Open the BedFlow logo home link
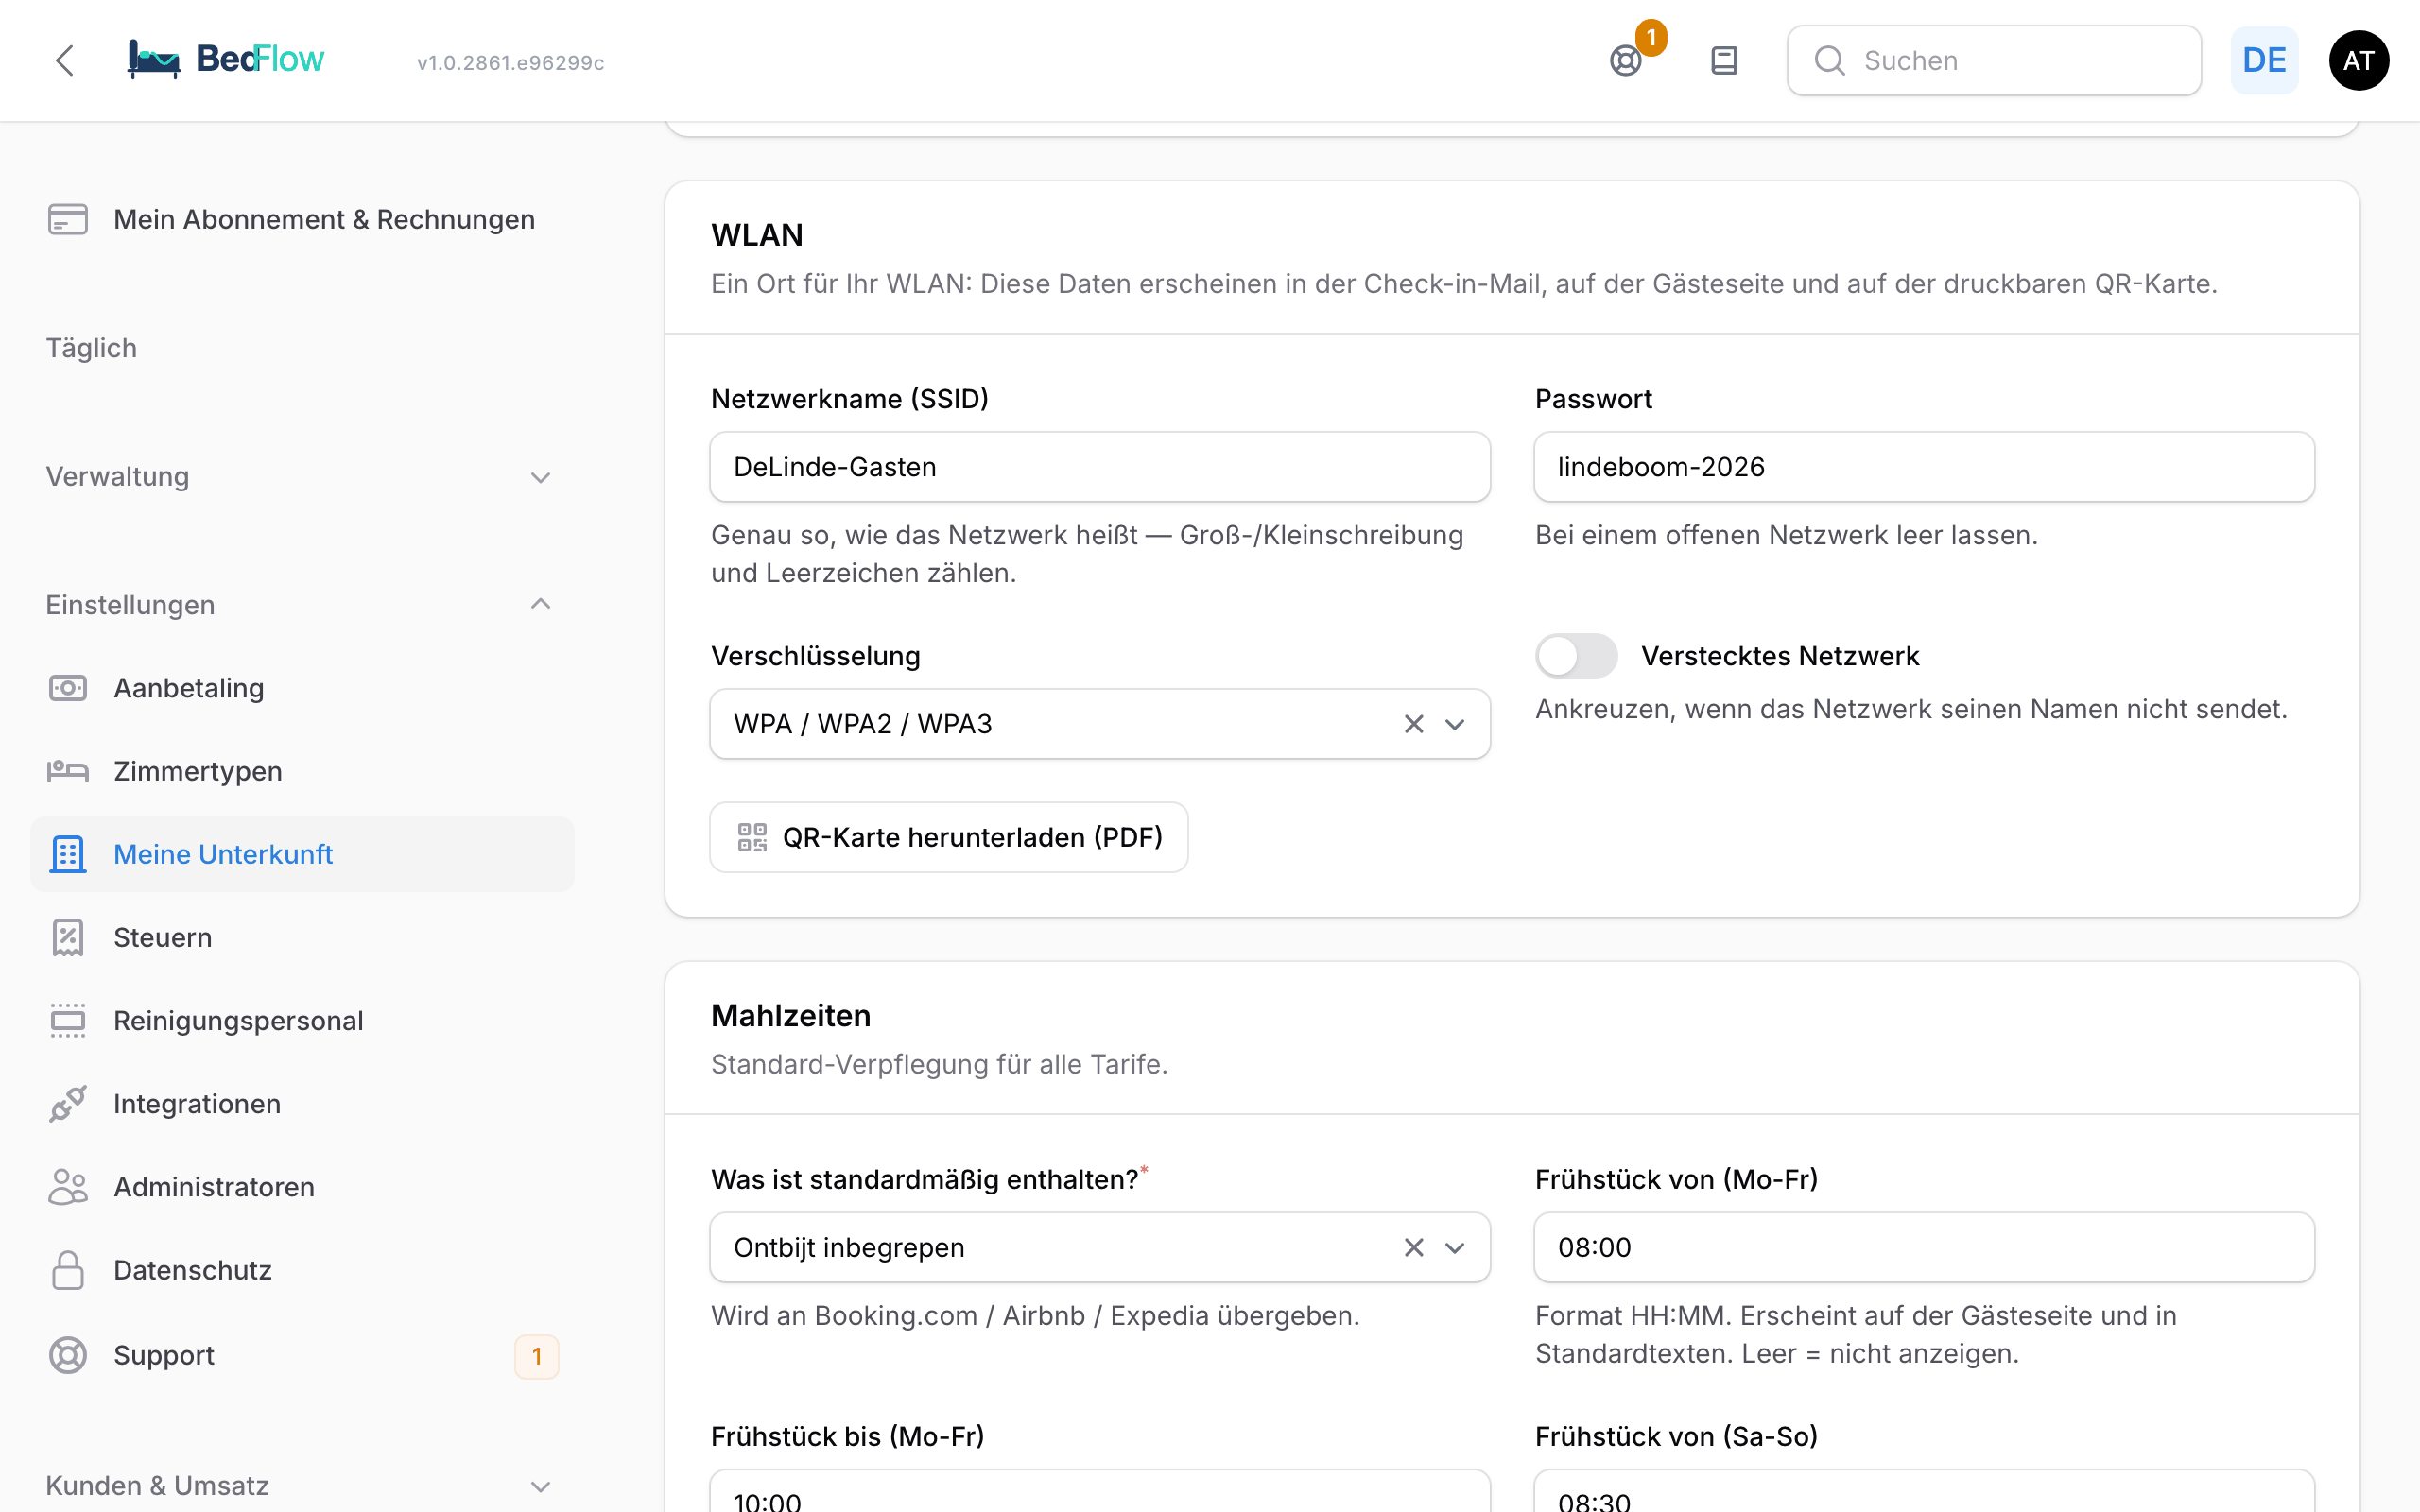2420x1512 pixels. point(226,60)
